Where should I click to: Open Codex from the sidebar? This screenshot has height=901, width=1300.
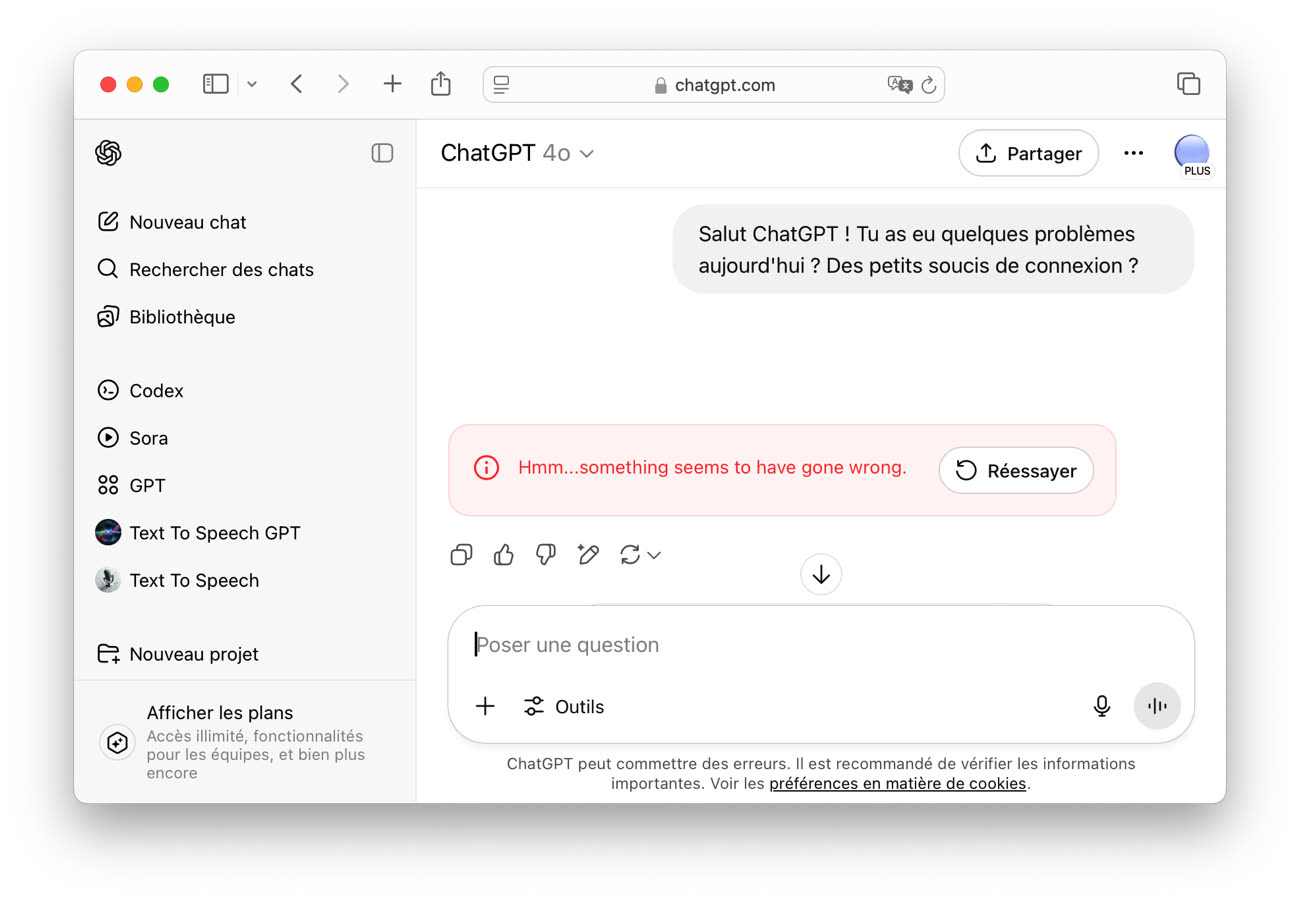tap(140, 391)
